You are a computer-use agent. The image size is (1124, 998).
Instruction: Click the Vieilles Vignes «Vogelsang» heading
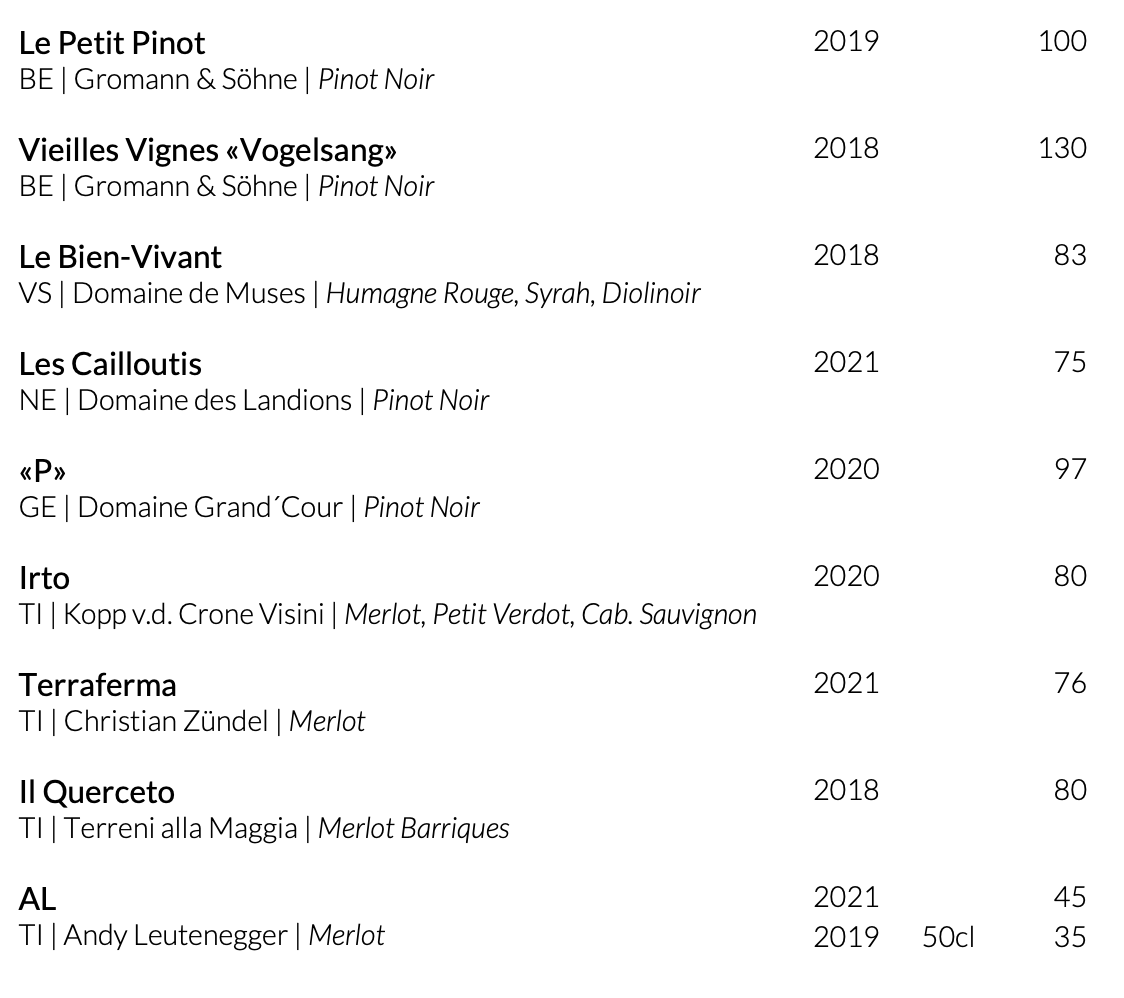[208, 150]
